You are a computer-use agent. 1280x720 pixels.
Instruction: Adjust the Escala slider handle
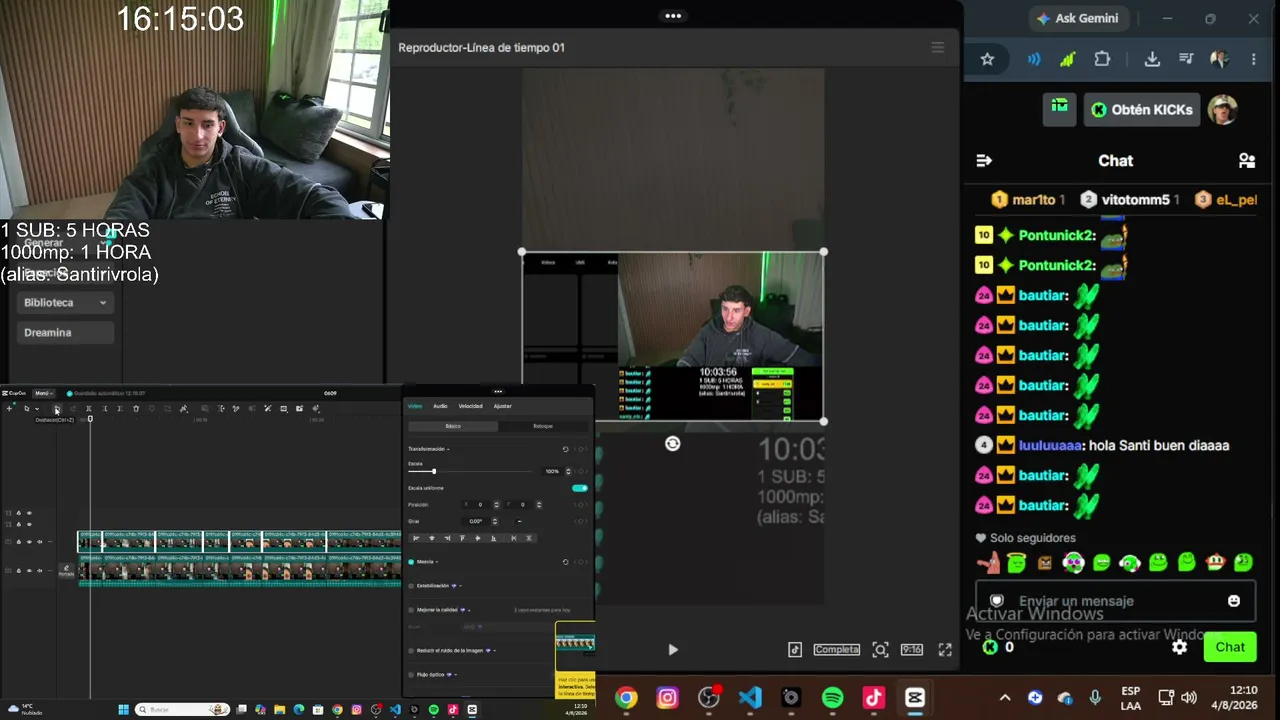pos(433,471)
